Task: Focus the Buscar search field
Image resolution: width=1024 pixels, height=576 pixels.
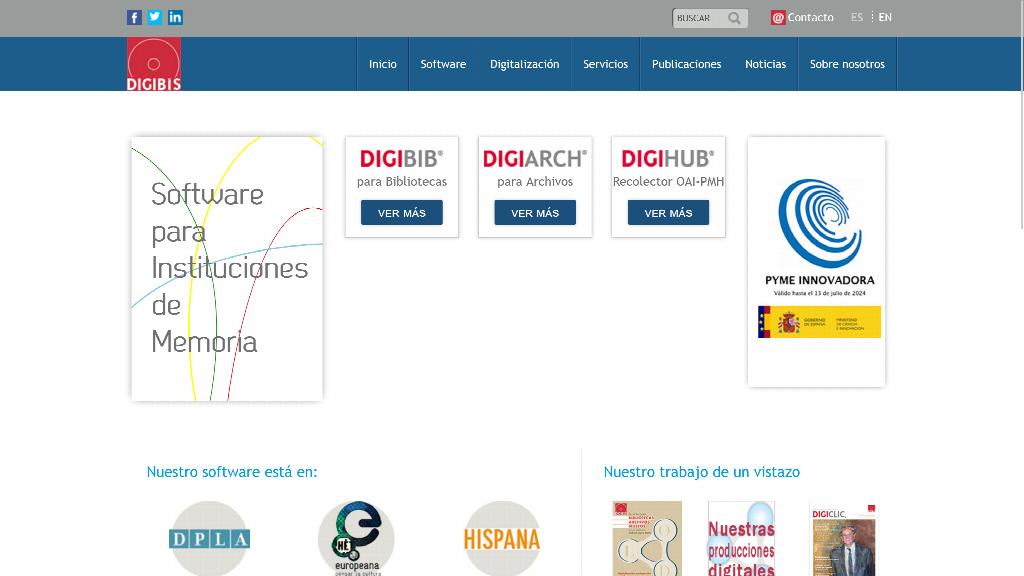Action: pos(700,18)
